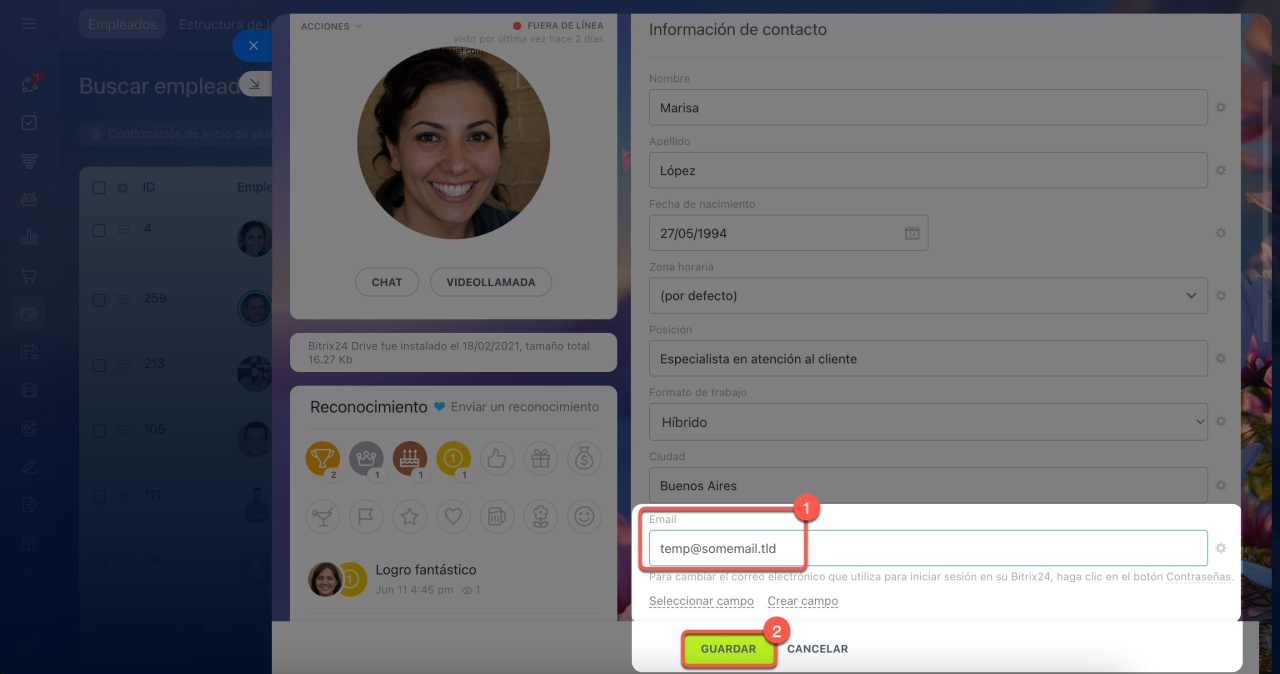Tick the select-all checkbox in employee table header
The width and height of the screenshot is (1280, 674).
point(99,187)
